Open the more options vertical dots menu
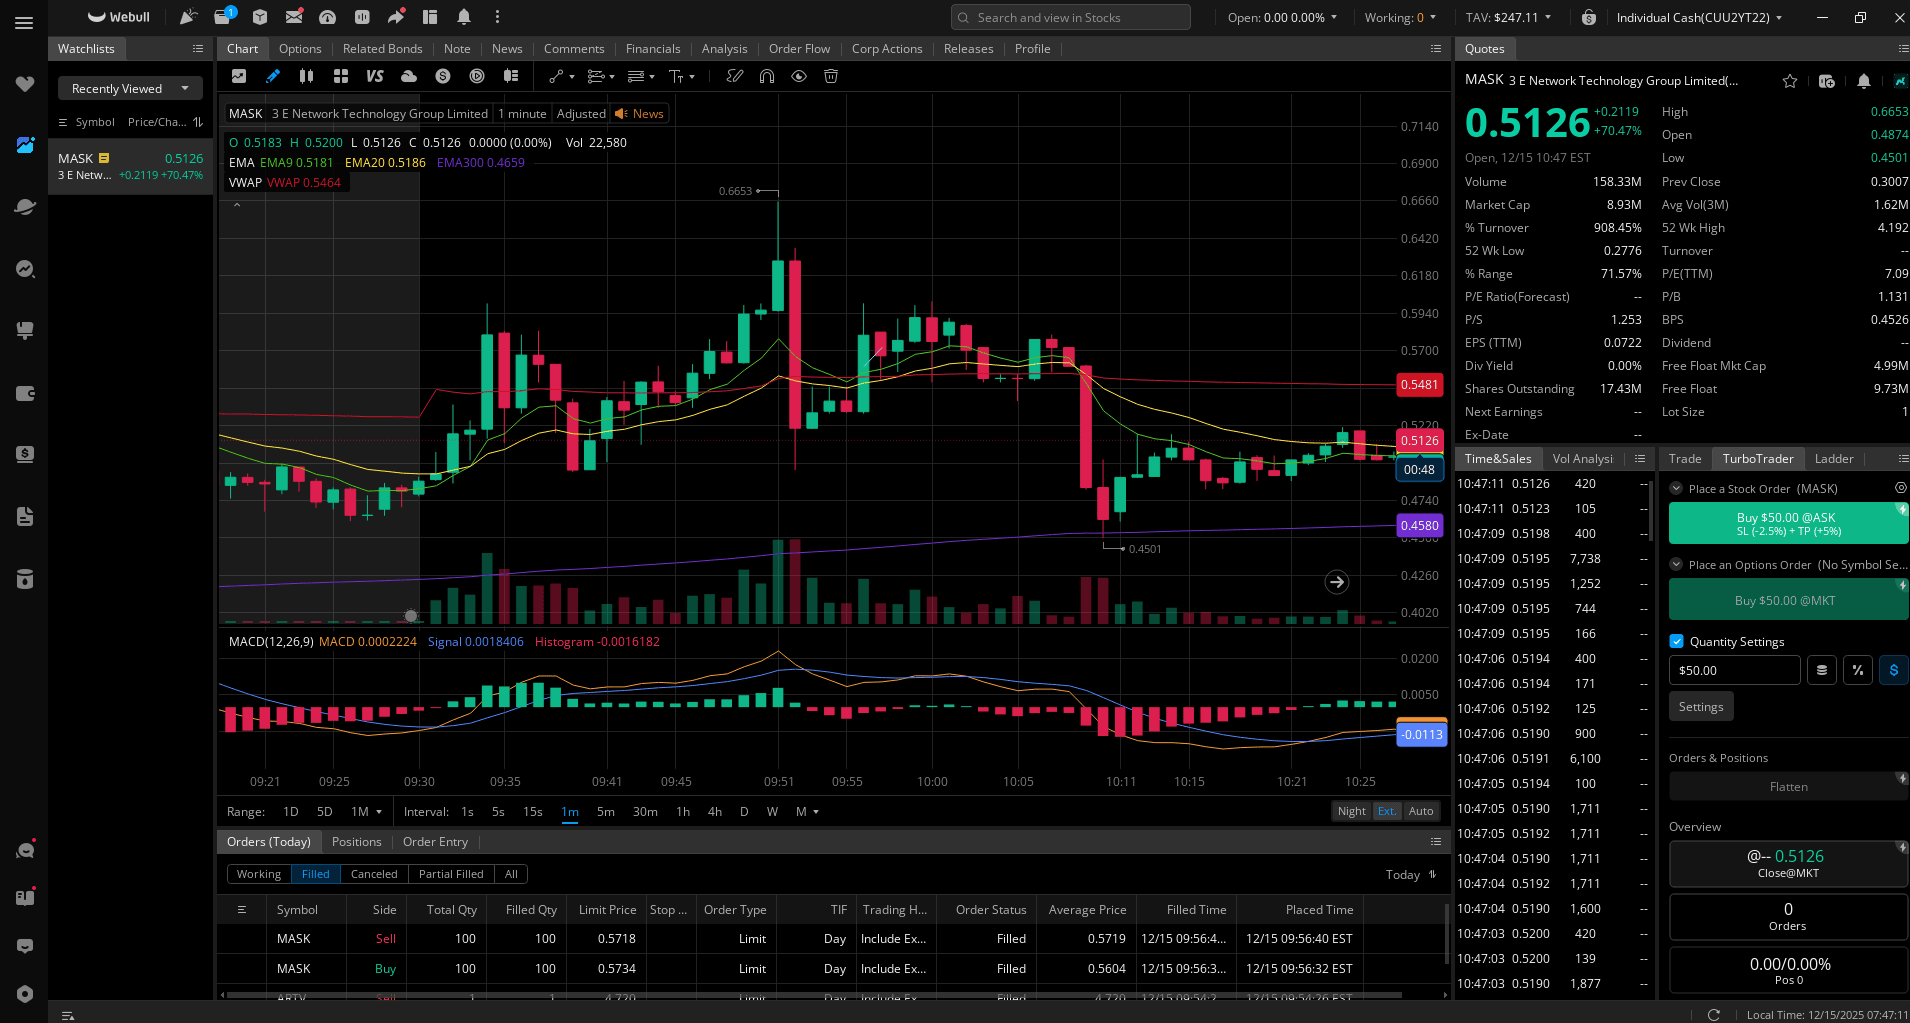 tap(497, 17)
